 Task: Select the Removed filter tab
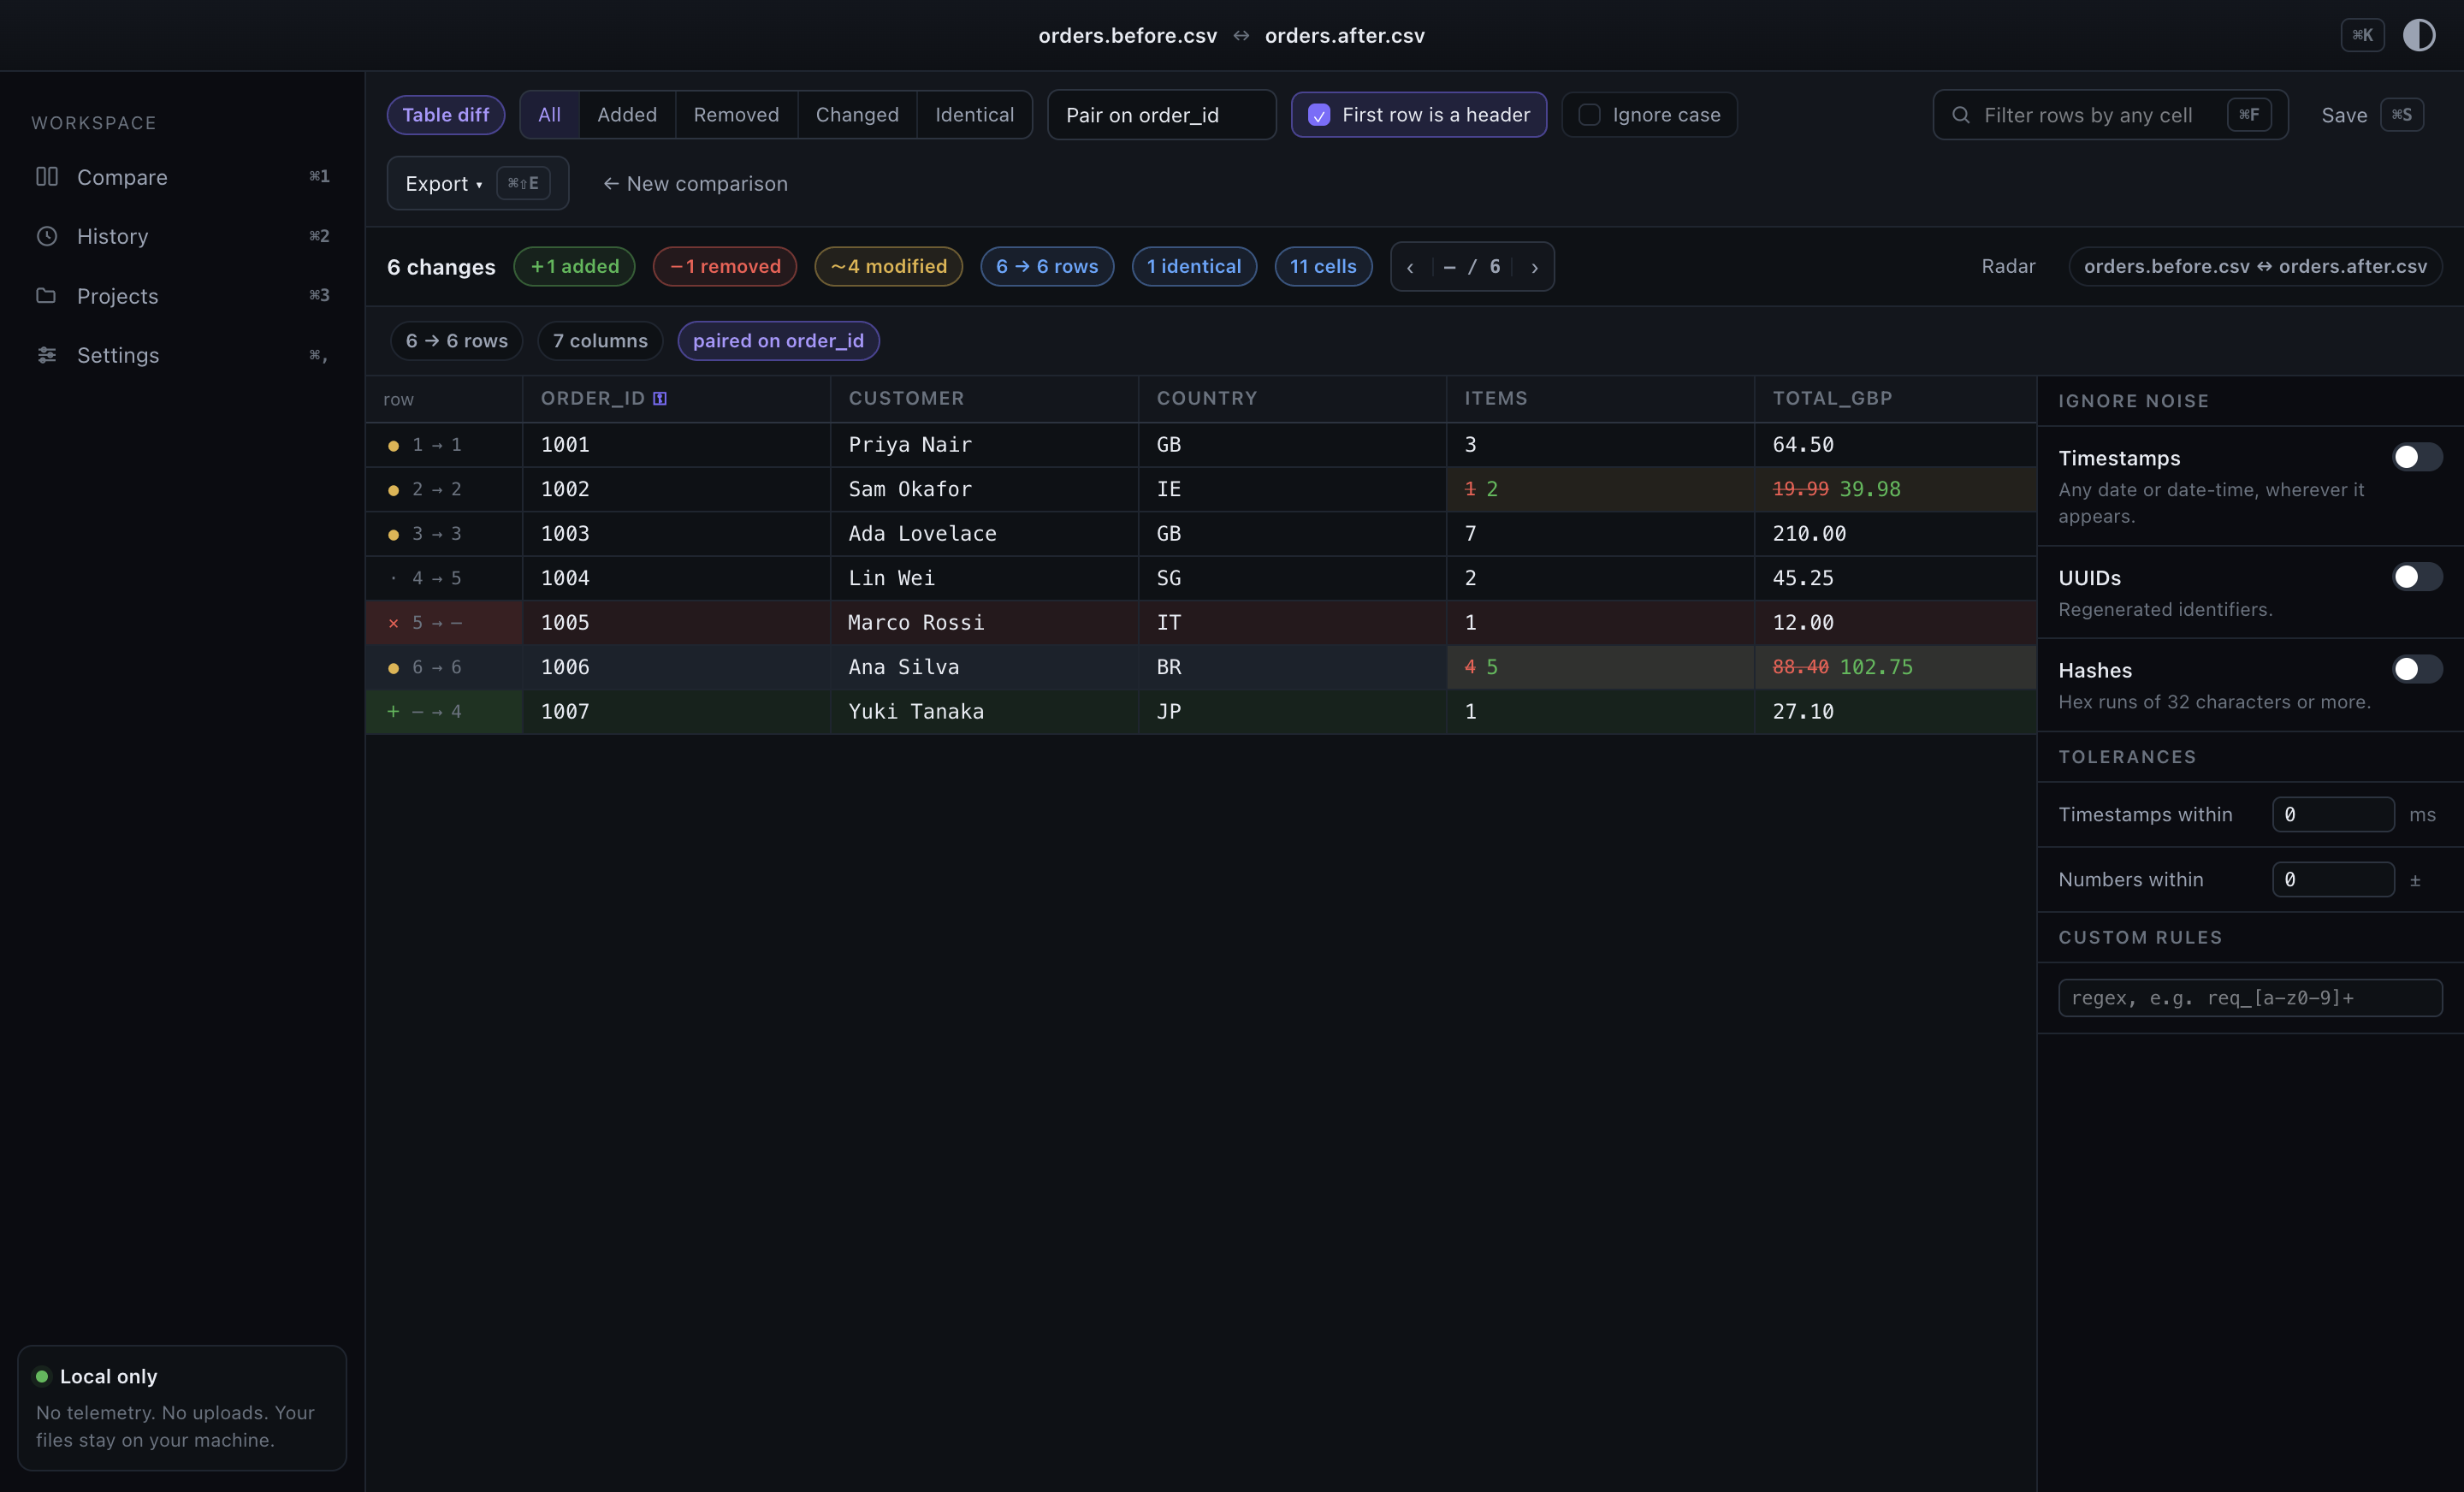(736, 115)
